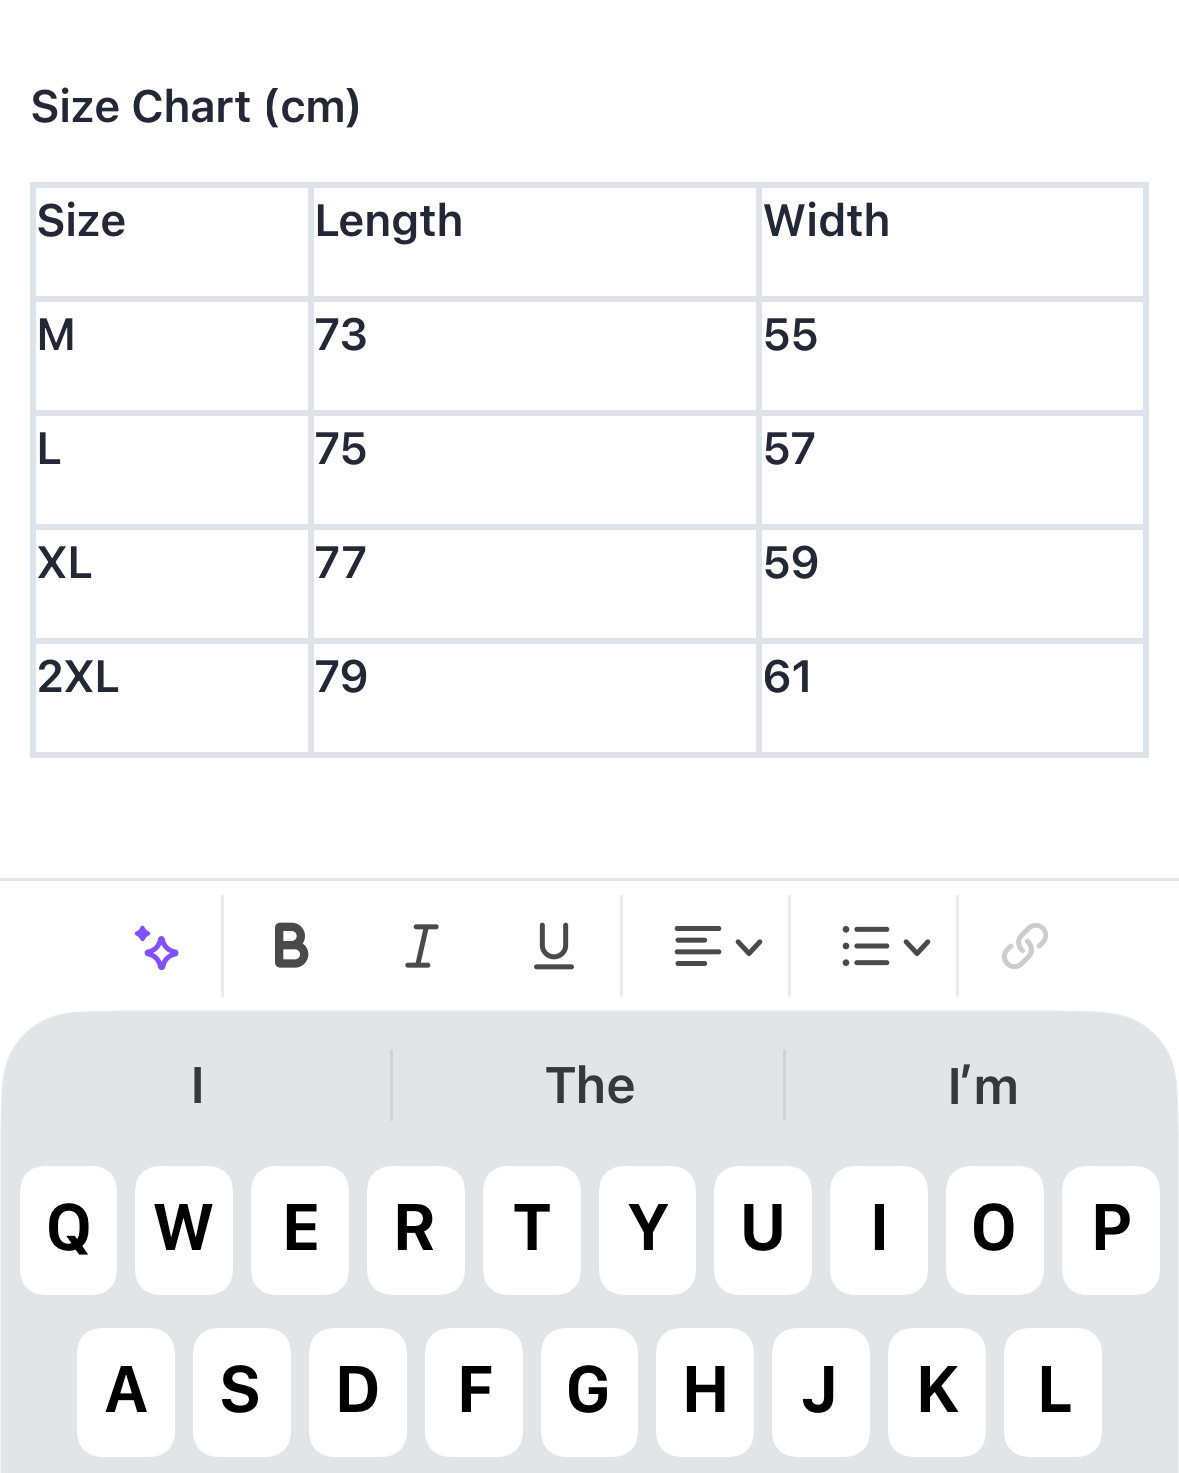Screen dimensions: 1179x1473
Task: Toggle italic formatting
Action: pos(421,946)
